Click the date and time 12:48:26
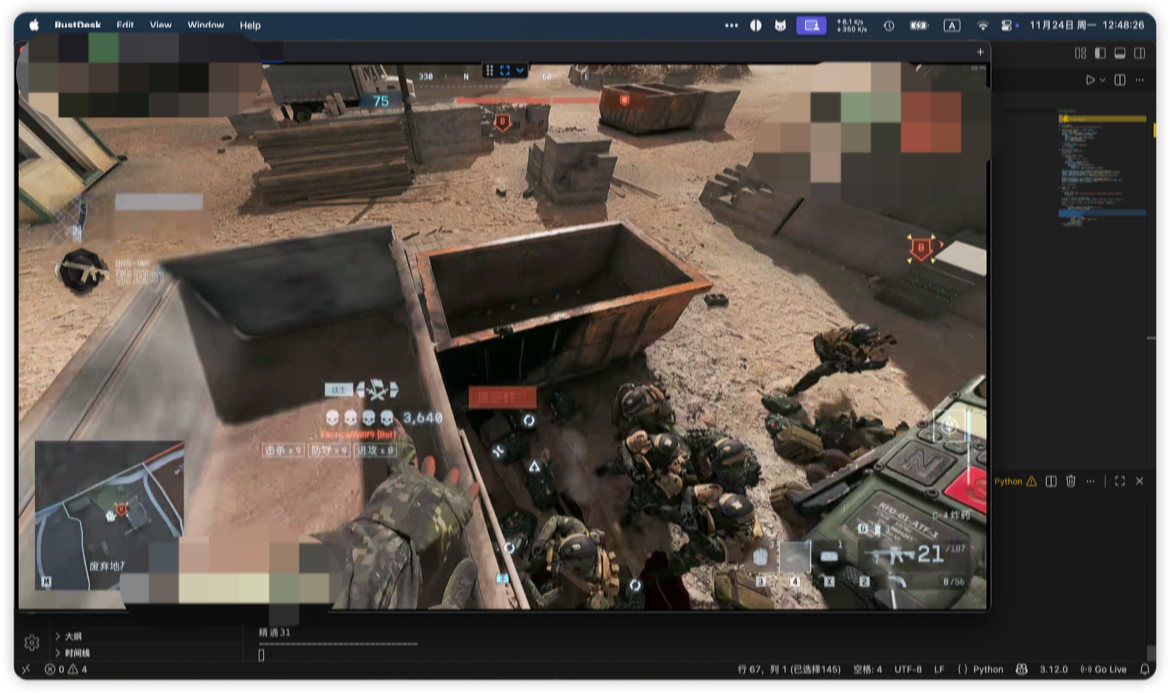1170x693 pixels. 1086,25
